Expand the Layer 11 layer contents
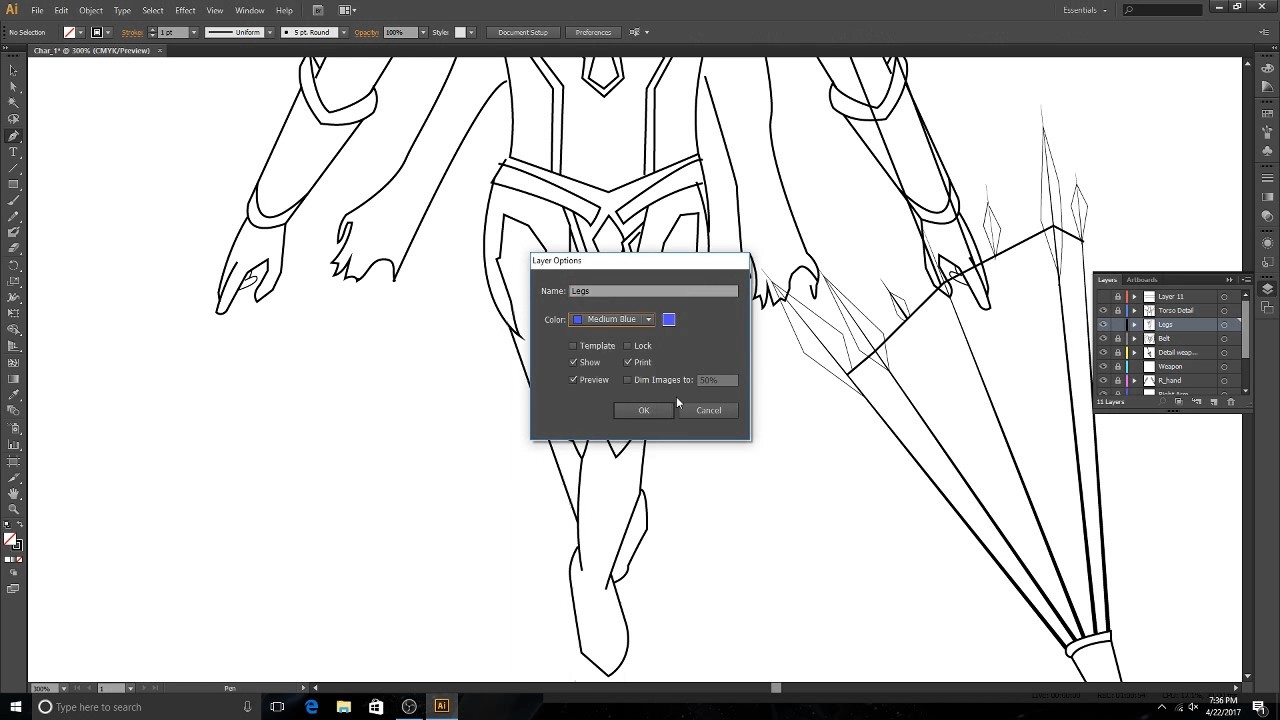1280x720 pixels. tap(1134, 297)
